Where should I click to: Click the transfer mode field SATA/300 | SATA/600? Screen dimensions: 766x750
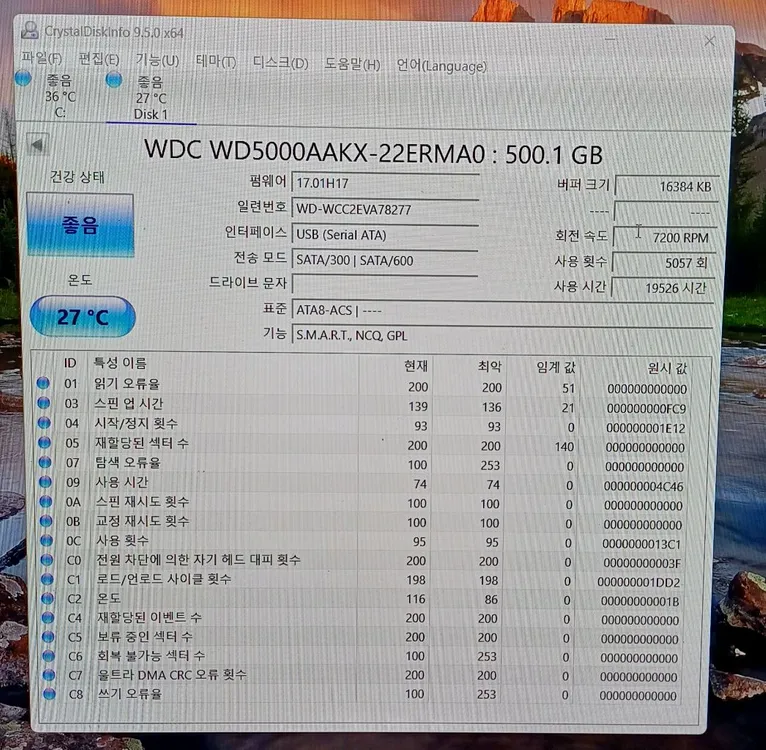[384, 260]
